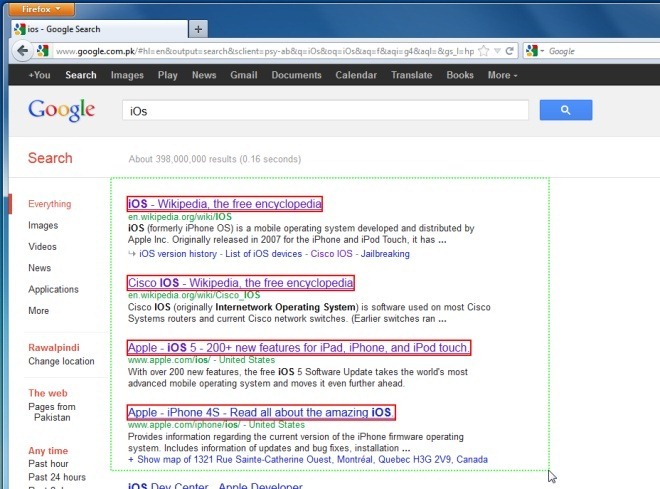The width and height of the screenshot is (660, 489).
Task: Click the Google logo
Action: tap(61, 110)
